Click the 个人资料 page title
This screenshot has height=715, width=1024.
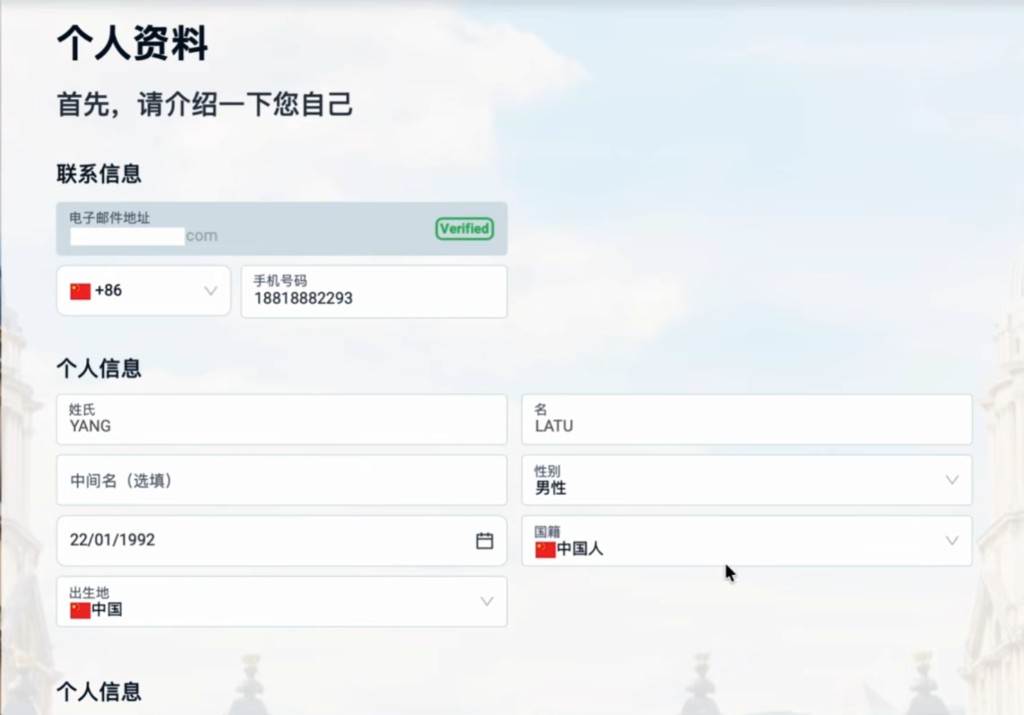coord(133,44)
